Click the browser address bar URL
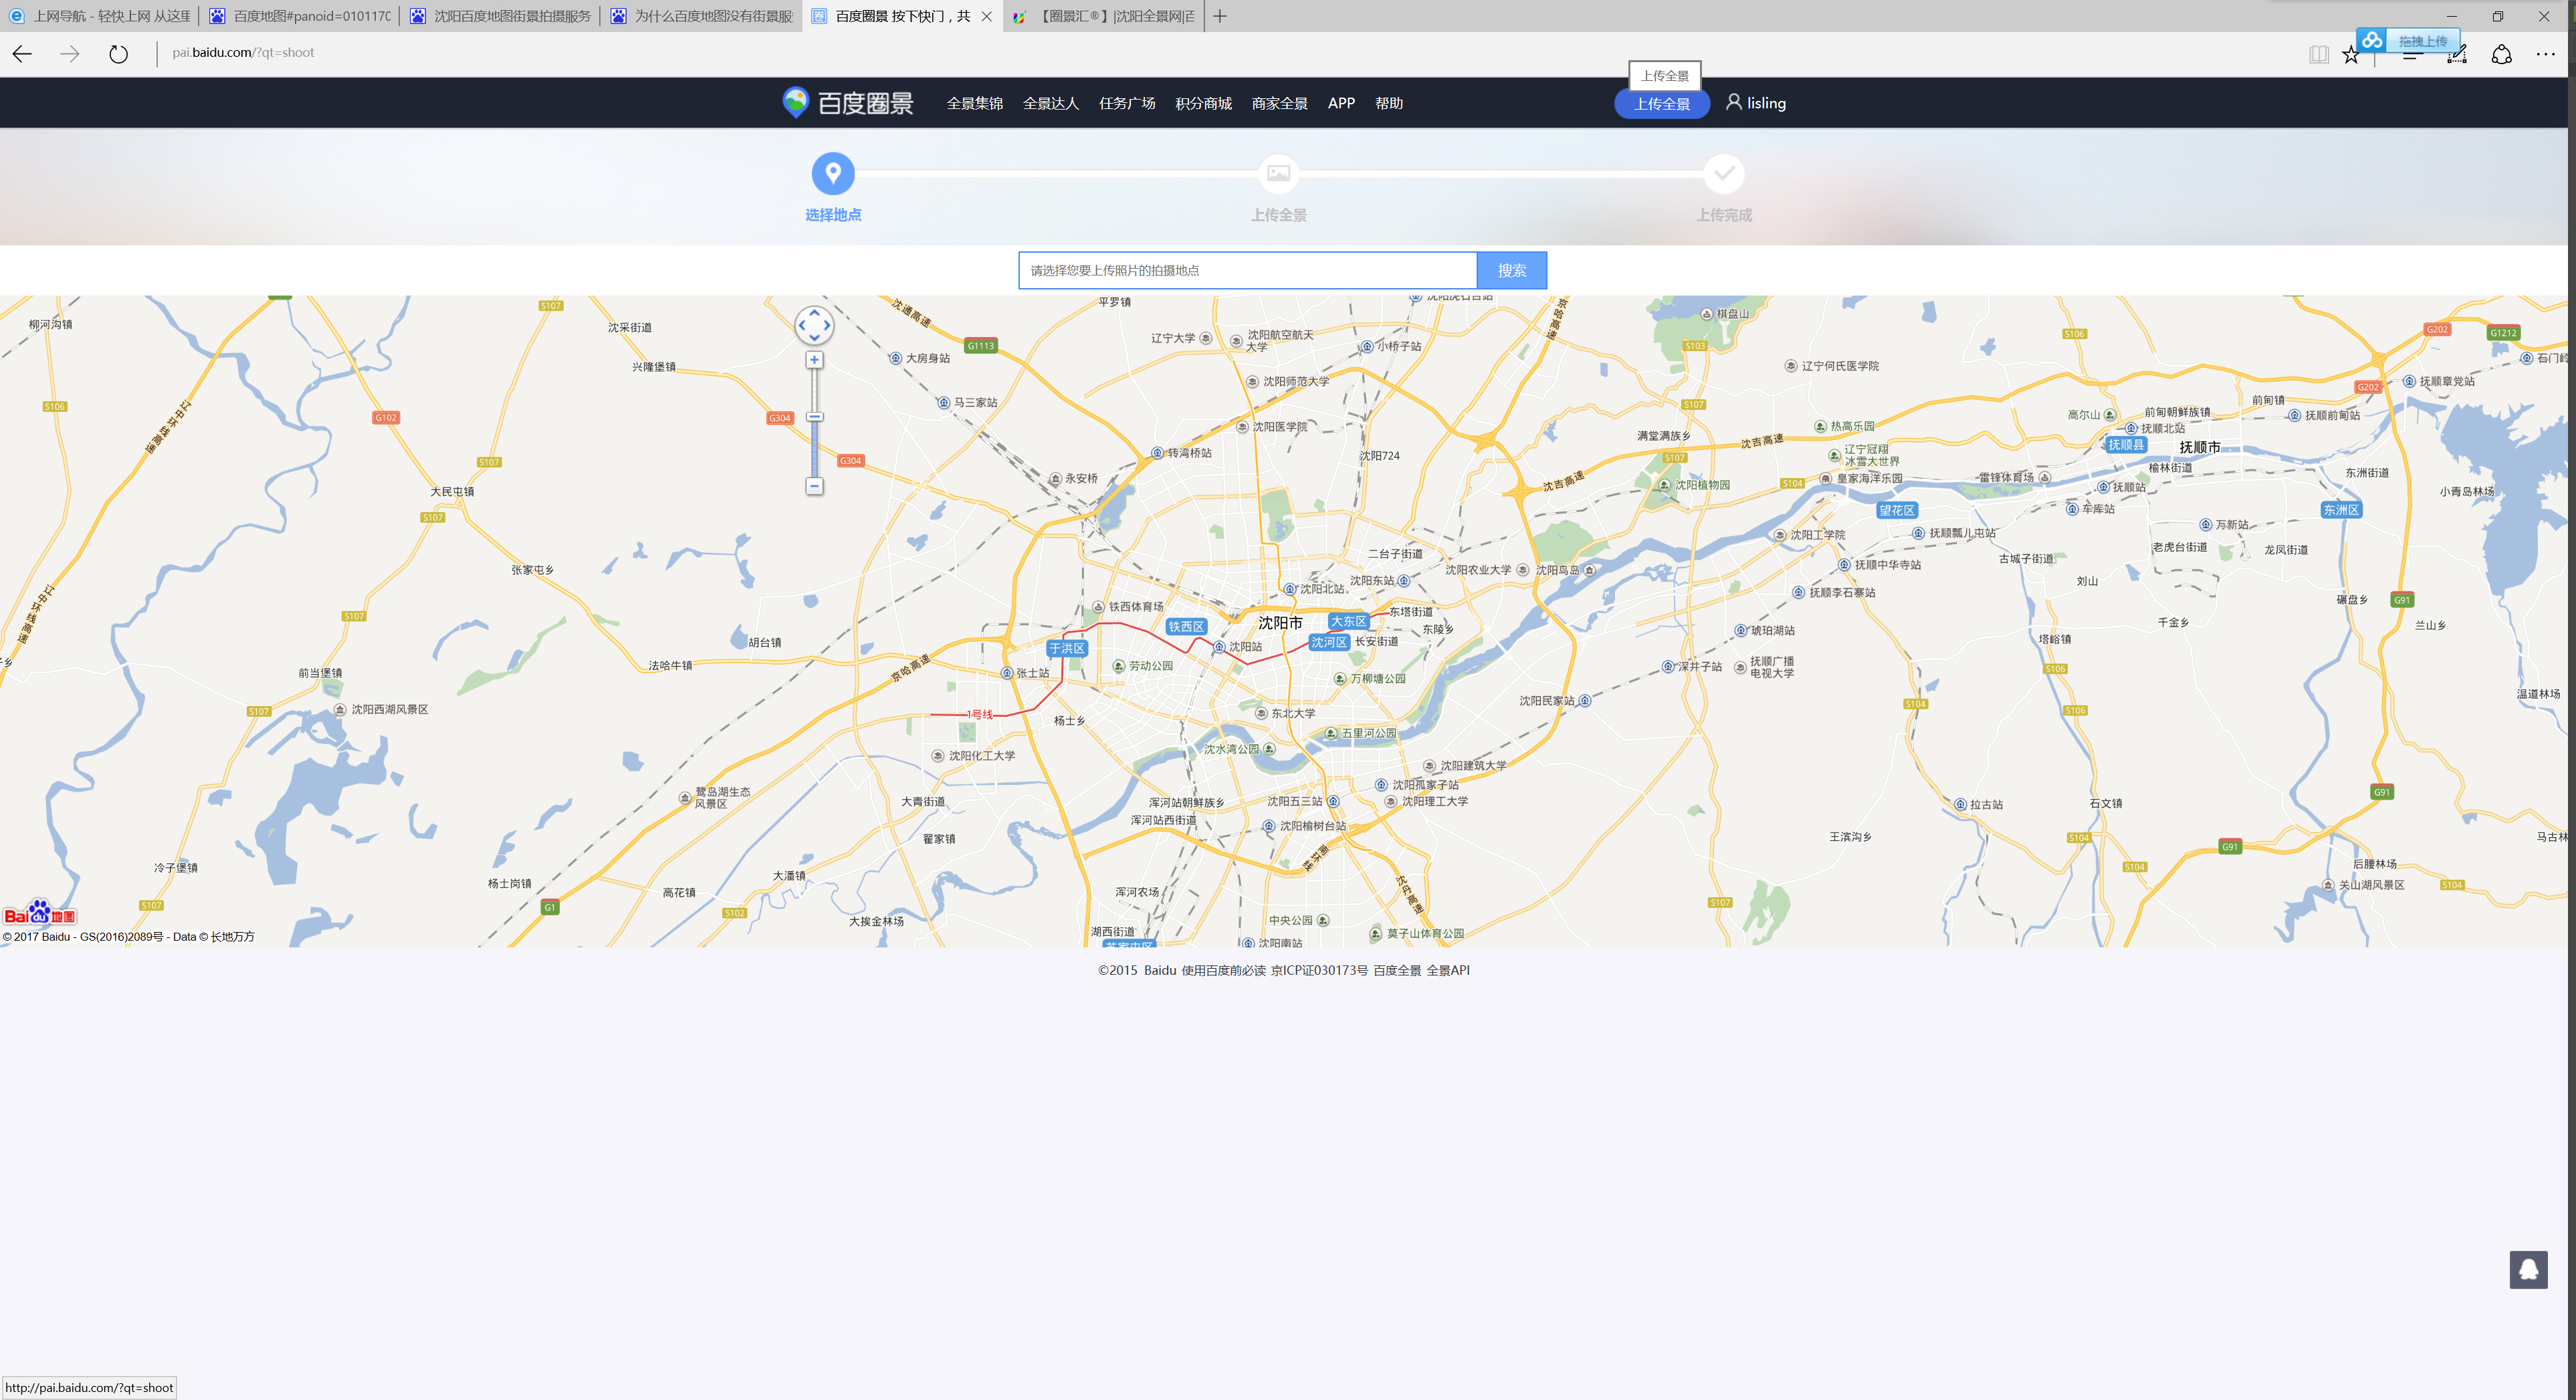Screen dimensions: 2576x1400 point(243,53)
